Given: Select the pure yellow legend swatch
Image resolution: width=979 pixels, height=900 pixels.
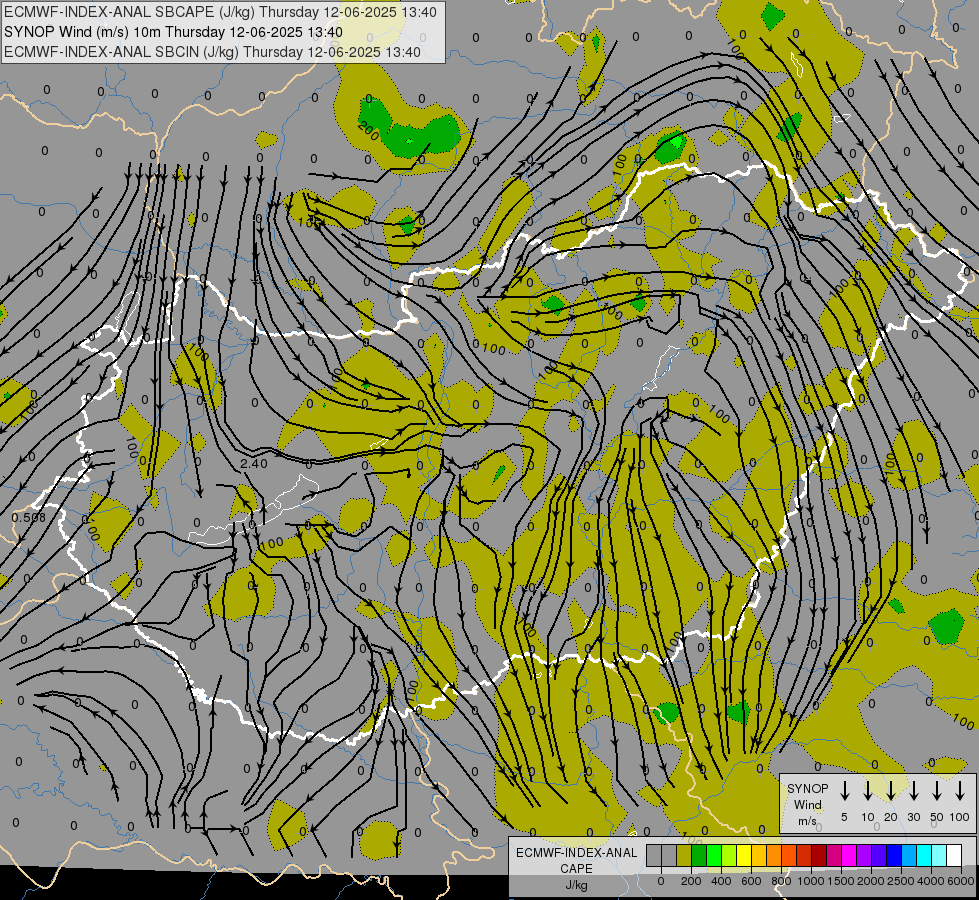Looking at the screenshot, I should (744, 855).
